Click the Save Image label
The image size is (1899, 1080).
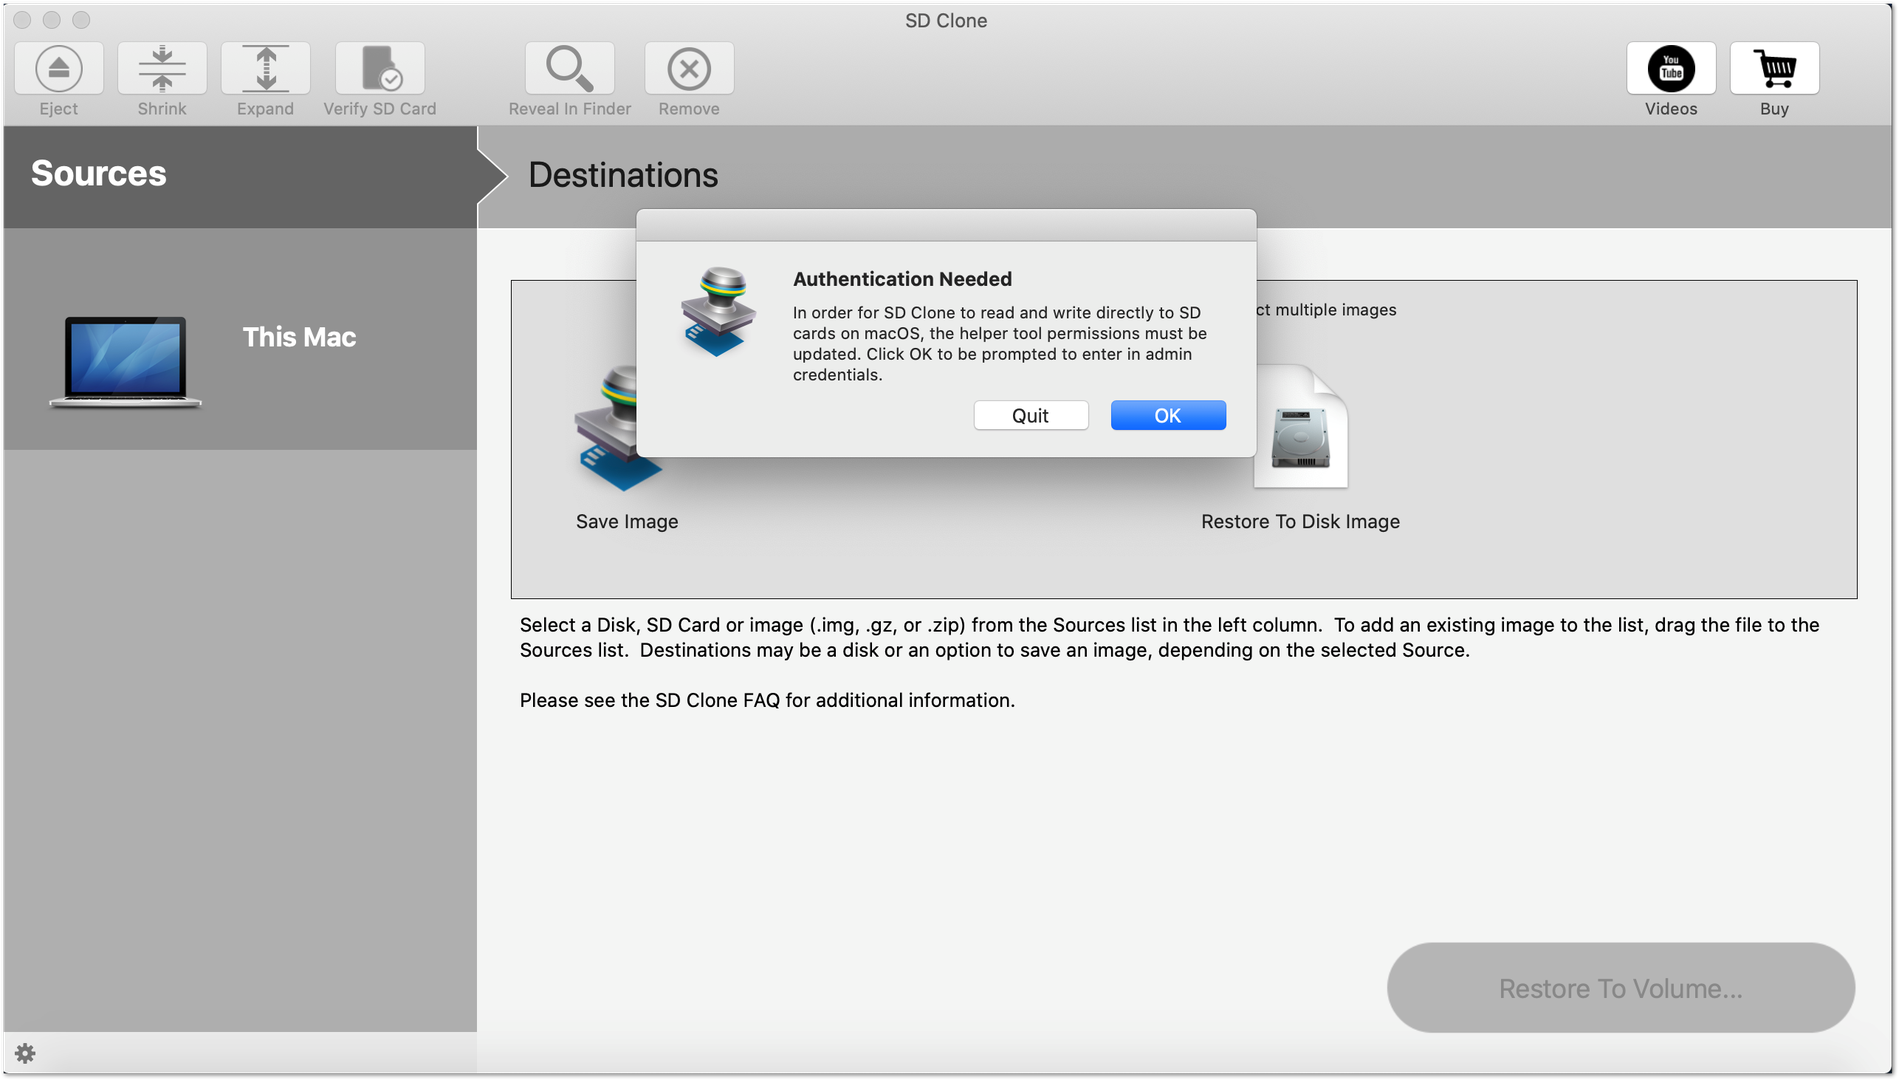tap(627, 521)
